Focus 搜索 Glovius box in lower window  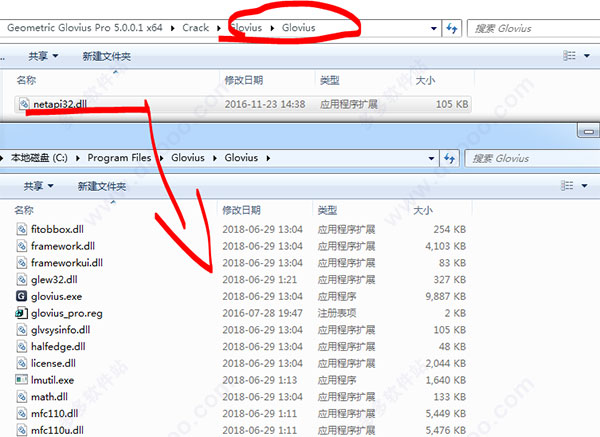coord(532,158)
